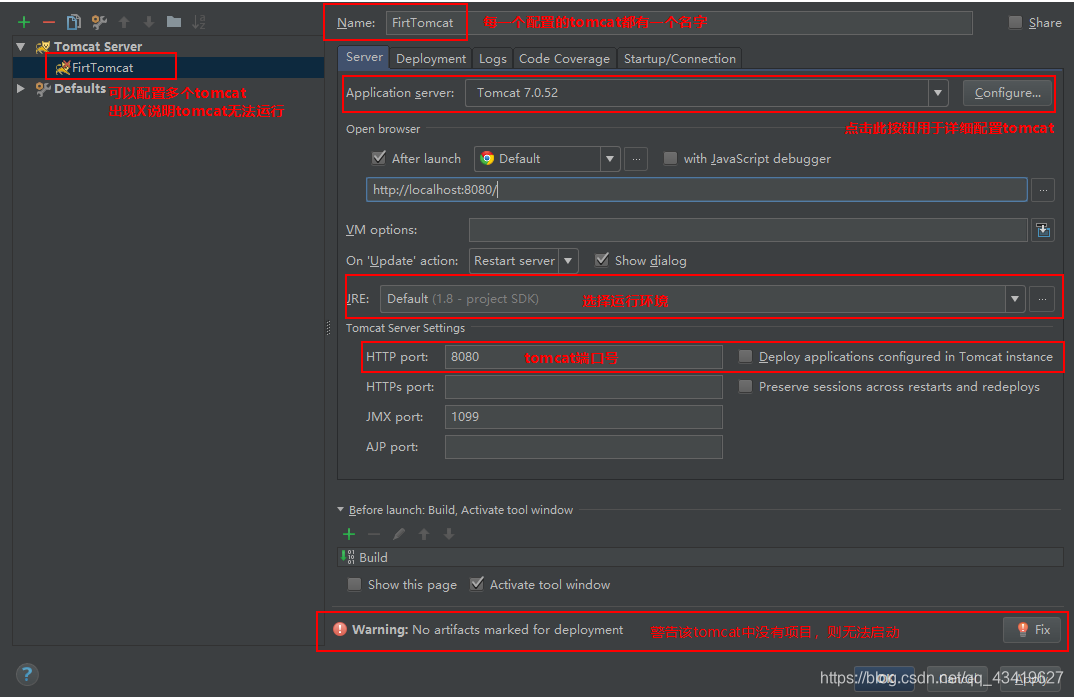Create new folder for configurations
This screenshot has height=697, width=1074.
[x=174, y=22]
